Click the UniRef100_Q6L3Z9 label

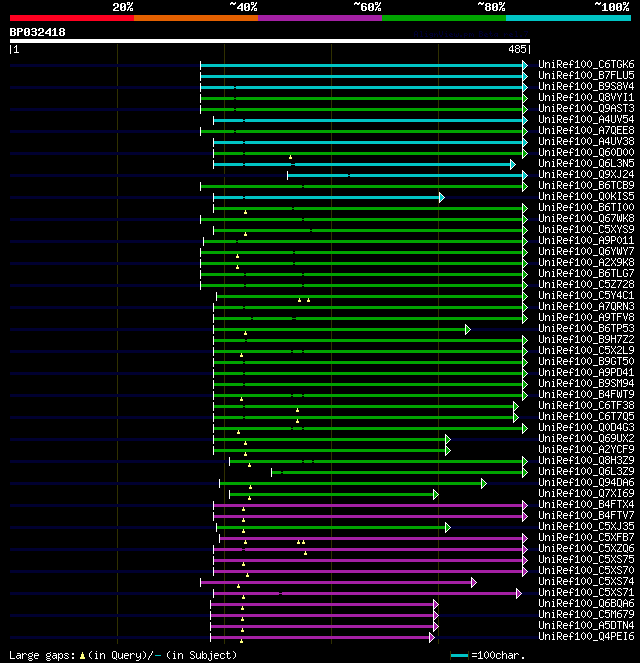coord(586,471)
